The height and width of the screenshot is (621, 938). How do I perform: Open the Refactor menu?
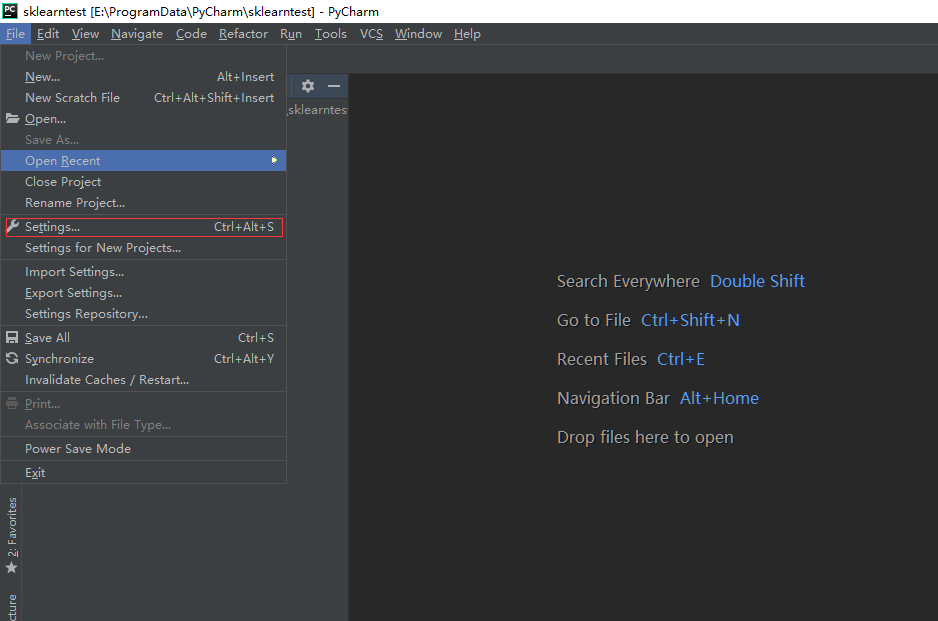point(243,34)
